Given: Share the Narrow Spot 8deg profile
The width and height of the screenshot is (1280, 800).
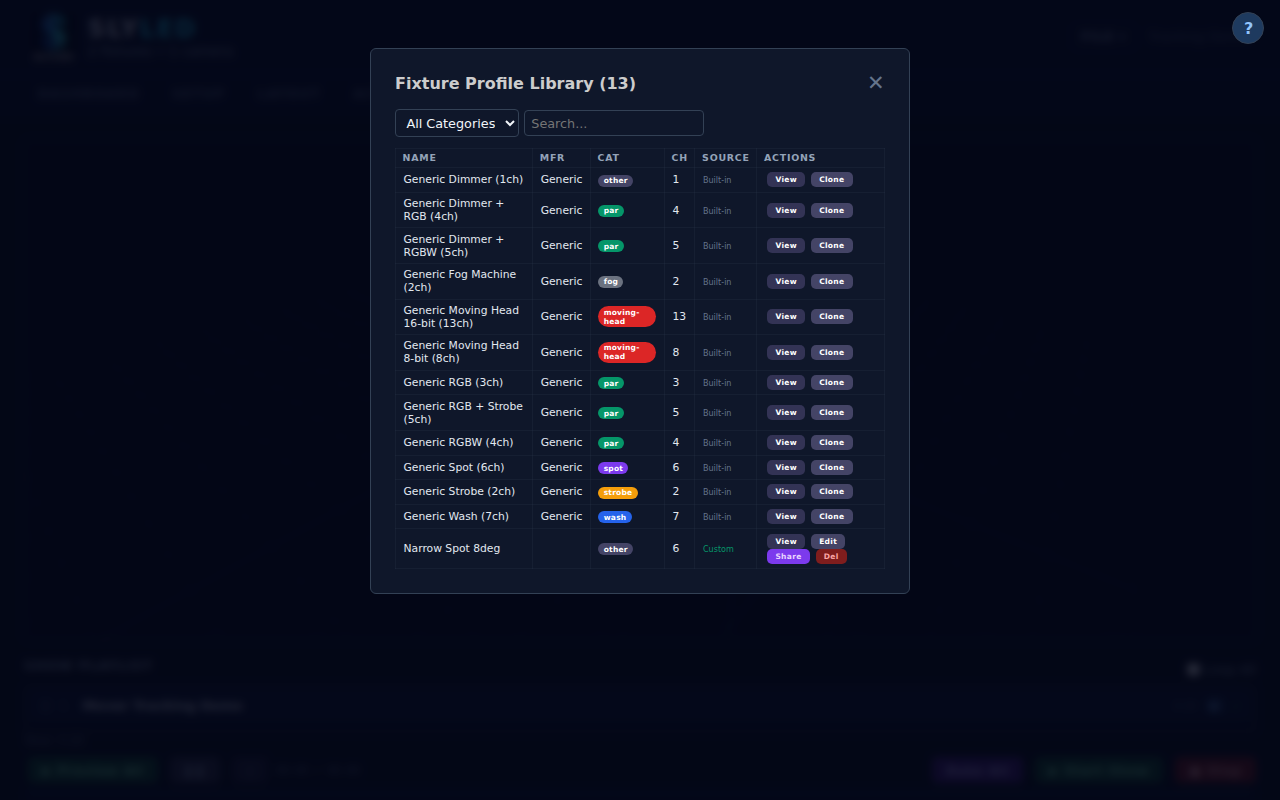Looking at the screenshot, I should click(x=788, y=556).
